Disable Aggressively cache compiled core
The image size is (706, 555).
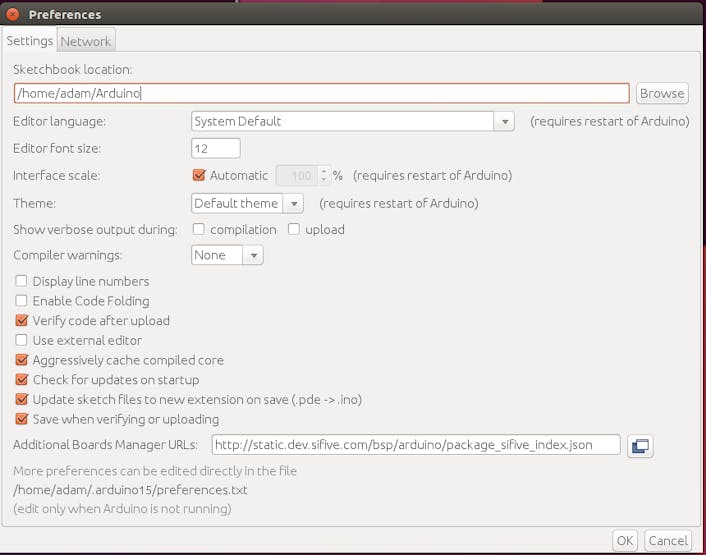pos(21,360)
